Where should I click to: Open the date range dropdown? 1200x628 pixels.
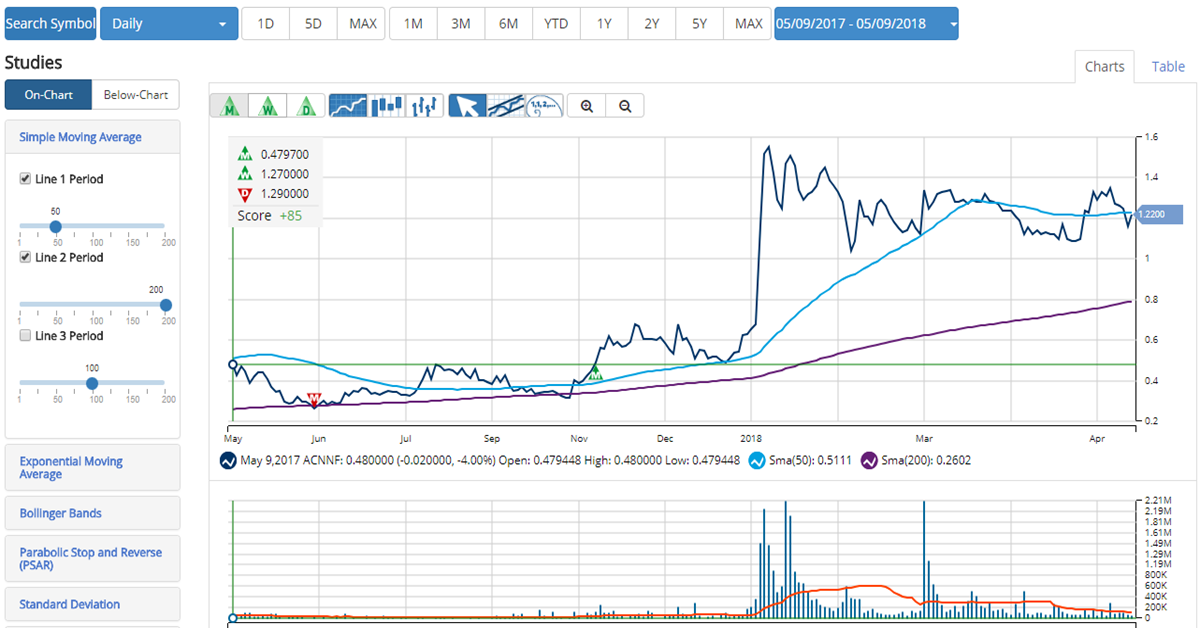pyautogui.click(x=866, y=24)
